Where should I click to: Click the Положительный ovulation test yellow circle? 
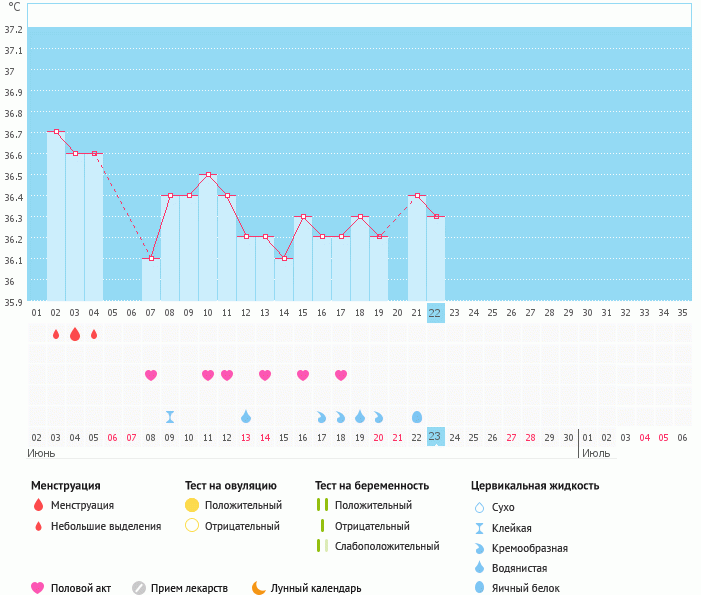pyautogui.click(x=192, y=505)
